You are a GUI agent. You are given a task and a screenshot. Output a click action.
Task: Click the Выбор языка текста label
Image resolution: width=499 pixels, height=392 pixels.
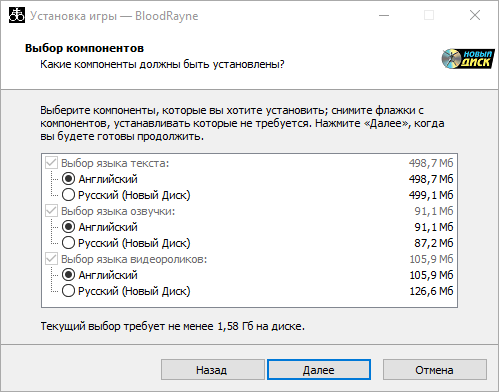point(115,163)
